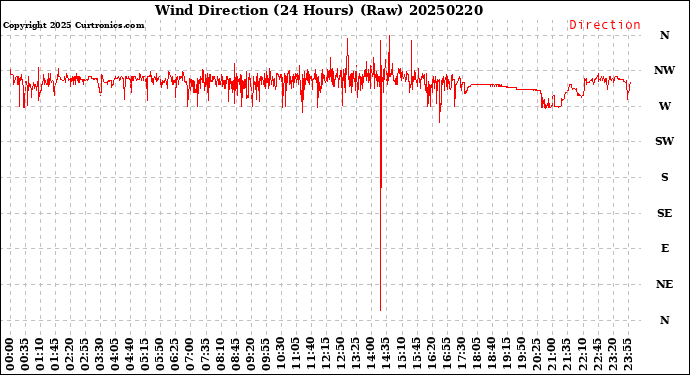Click the 'W' axis label
690x375 pixels.
pyautogui.click(x=664, y=106)
